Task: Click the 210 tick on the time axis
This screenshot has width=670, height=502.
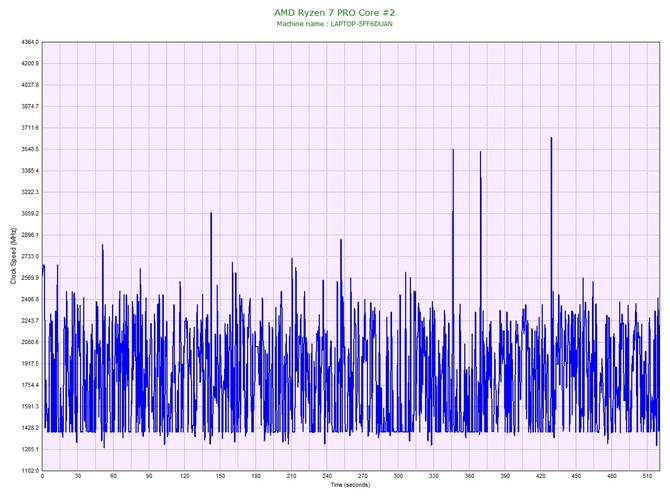Action: point(291,476)
